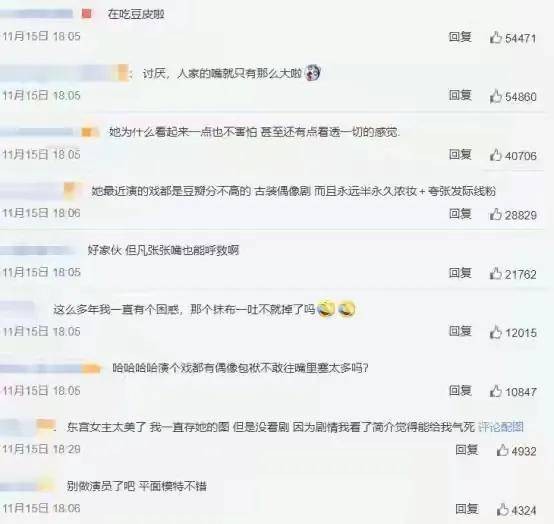Screen dimensions: 554x524
Task: Reply to the comment with 40706 likes
Action: [x=460, y=154]
